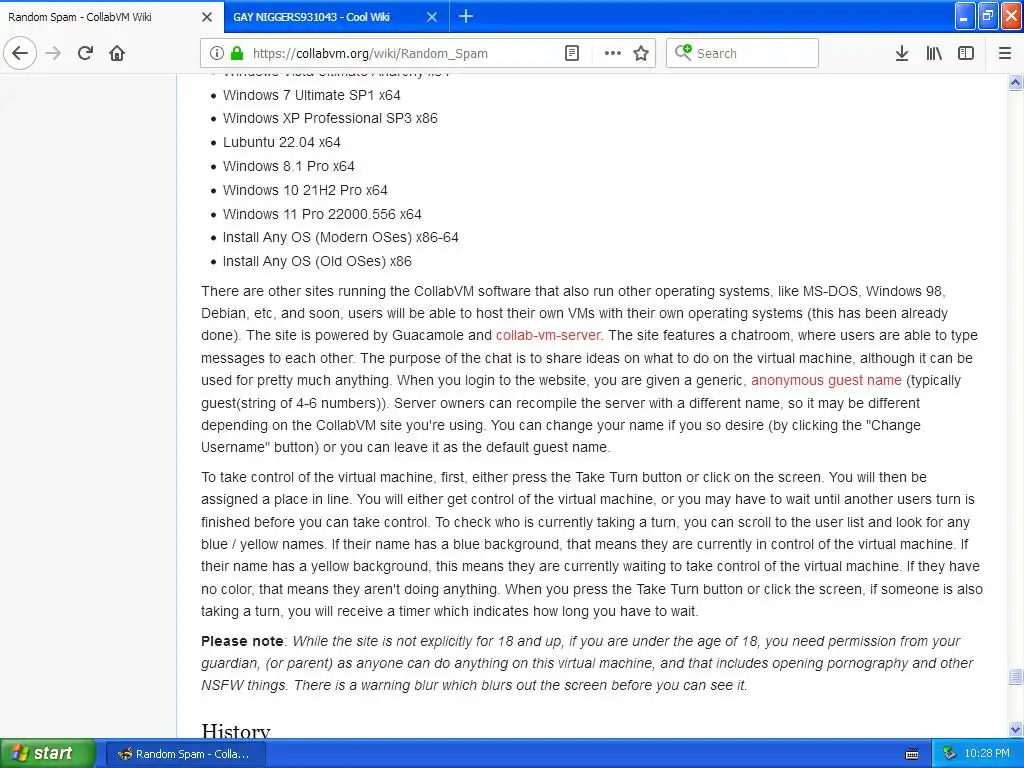Viewport: 1024px width, 768px height.
Task: Click the system tray notification icon
Action: click(x=950, y=754)
